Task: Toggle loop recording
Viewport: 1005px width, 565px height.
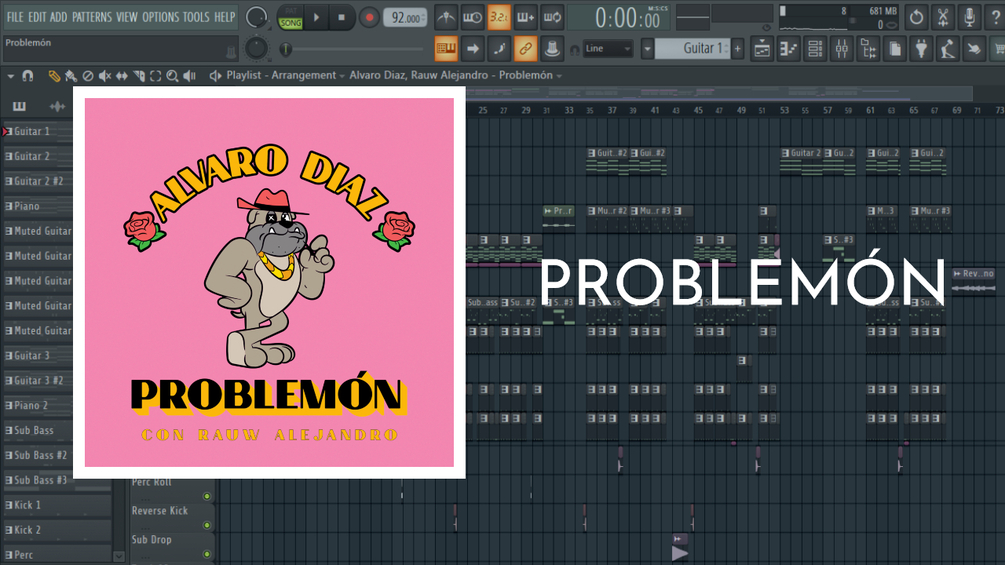Action: (x=552, y=17)
